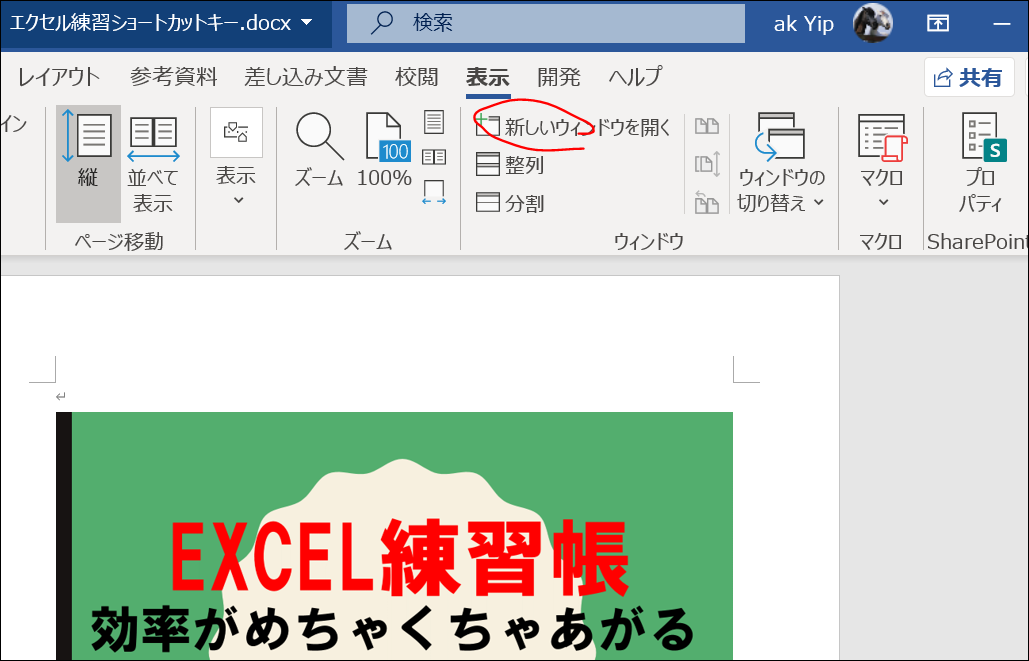Viewport: 1029px width, 661px height.
Task: Minimize the Word window
Action: [x=1001, y=24]
